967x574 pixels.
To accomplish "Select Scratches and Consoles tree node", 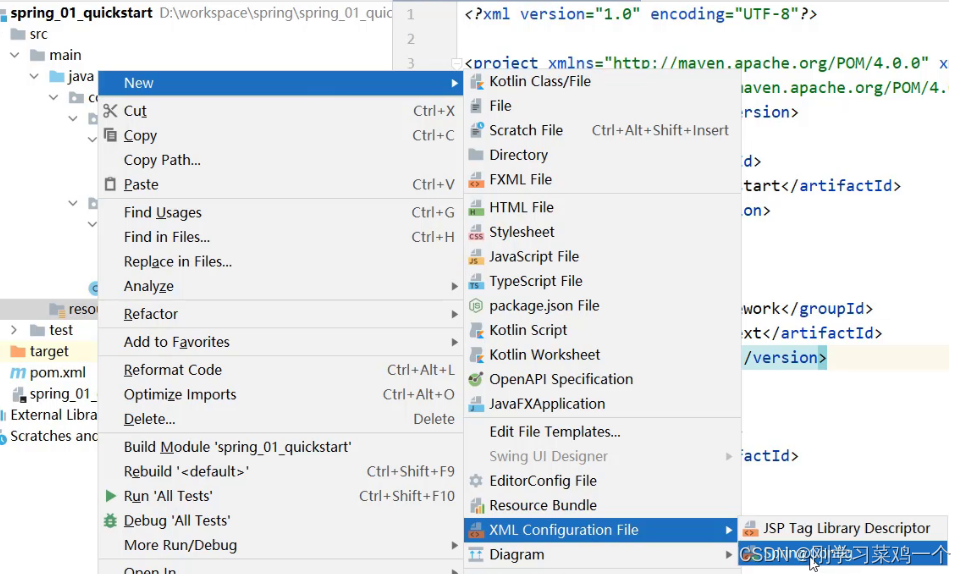I will click(x=54, y=436).
